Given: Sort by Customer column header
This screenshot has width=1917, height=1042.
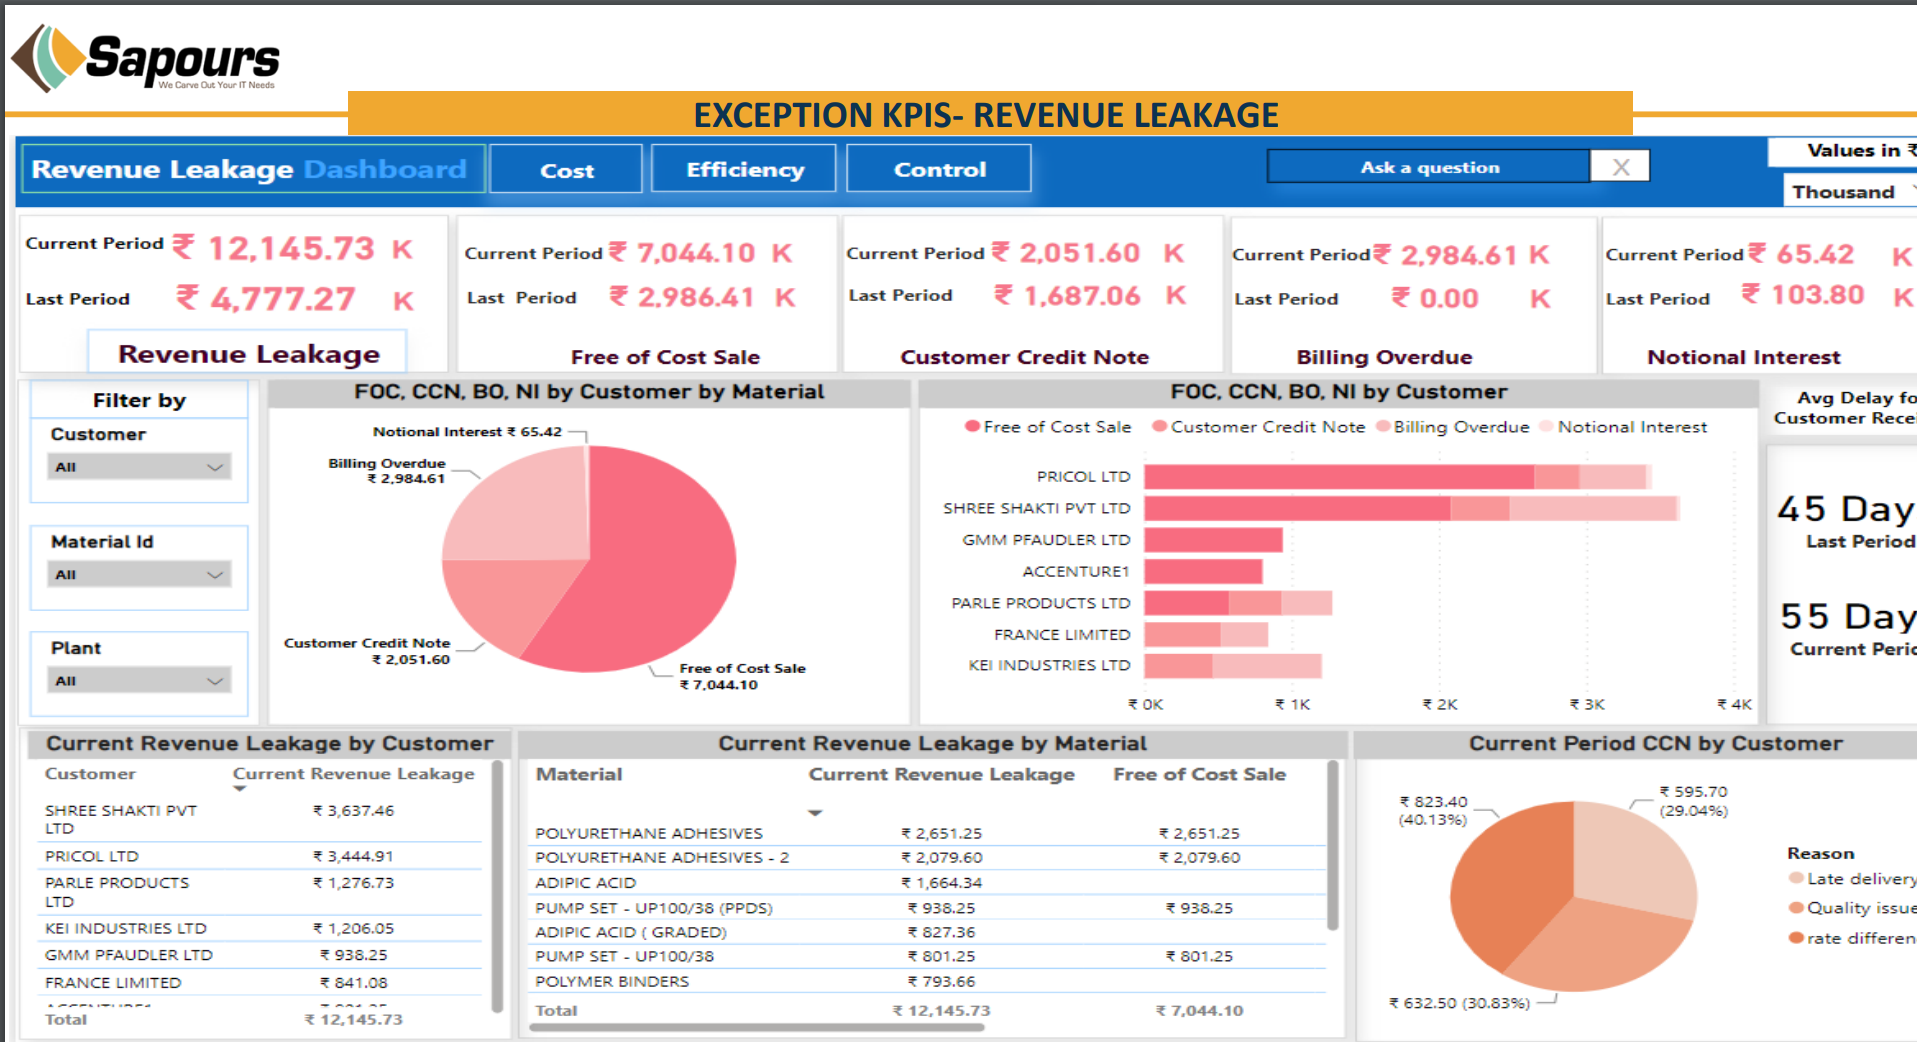Looking at the screenshot, I should (90, 774).
